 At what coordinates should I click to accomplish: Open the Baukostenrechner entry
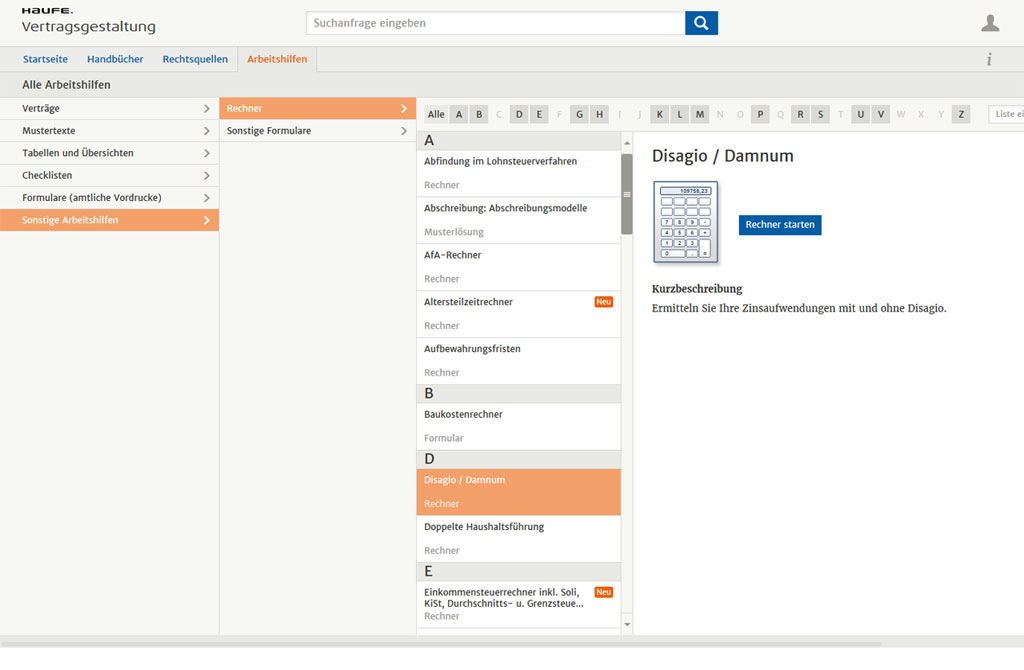[x=519, y=426]
